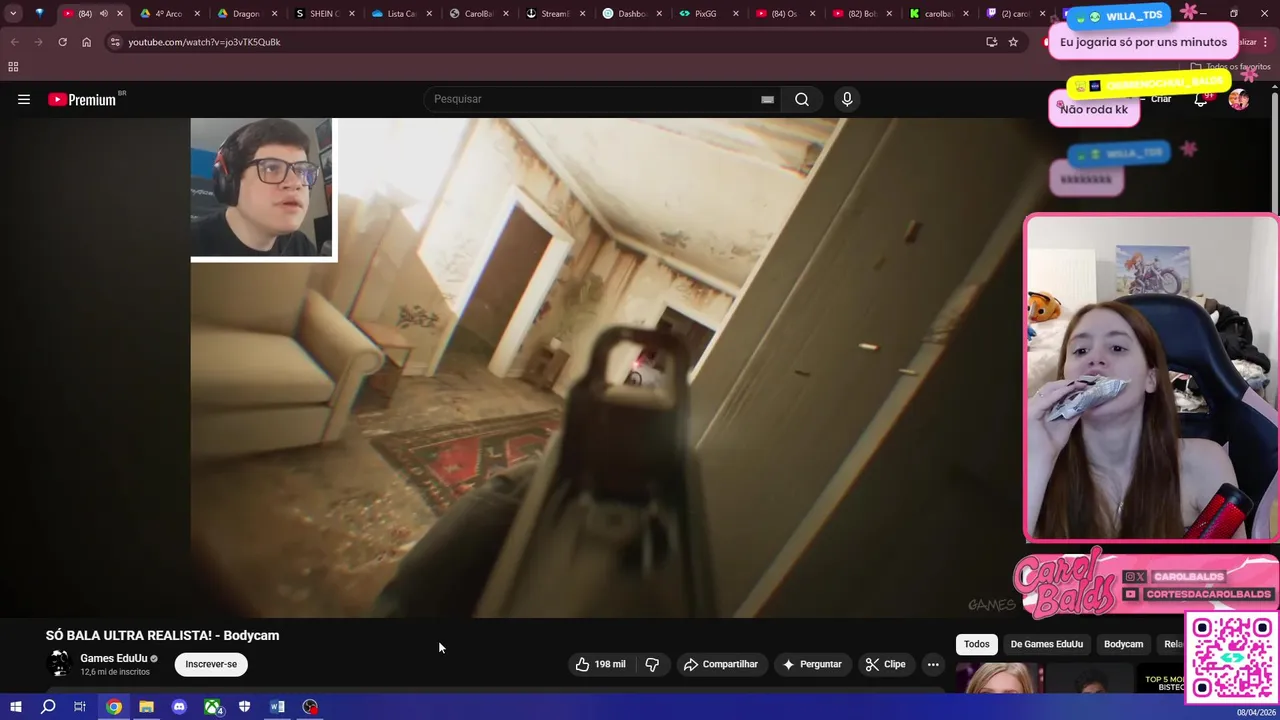Open the on-screen keyboard icon in search box
1280x720 pixels.
tap(767, 99)
